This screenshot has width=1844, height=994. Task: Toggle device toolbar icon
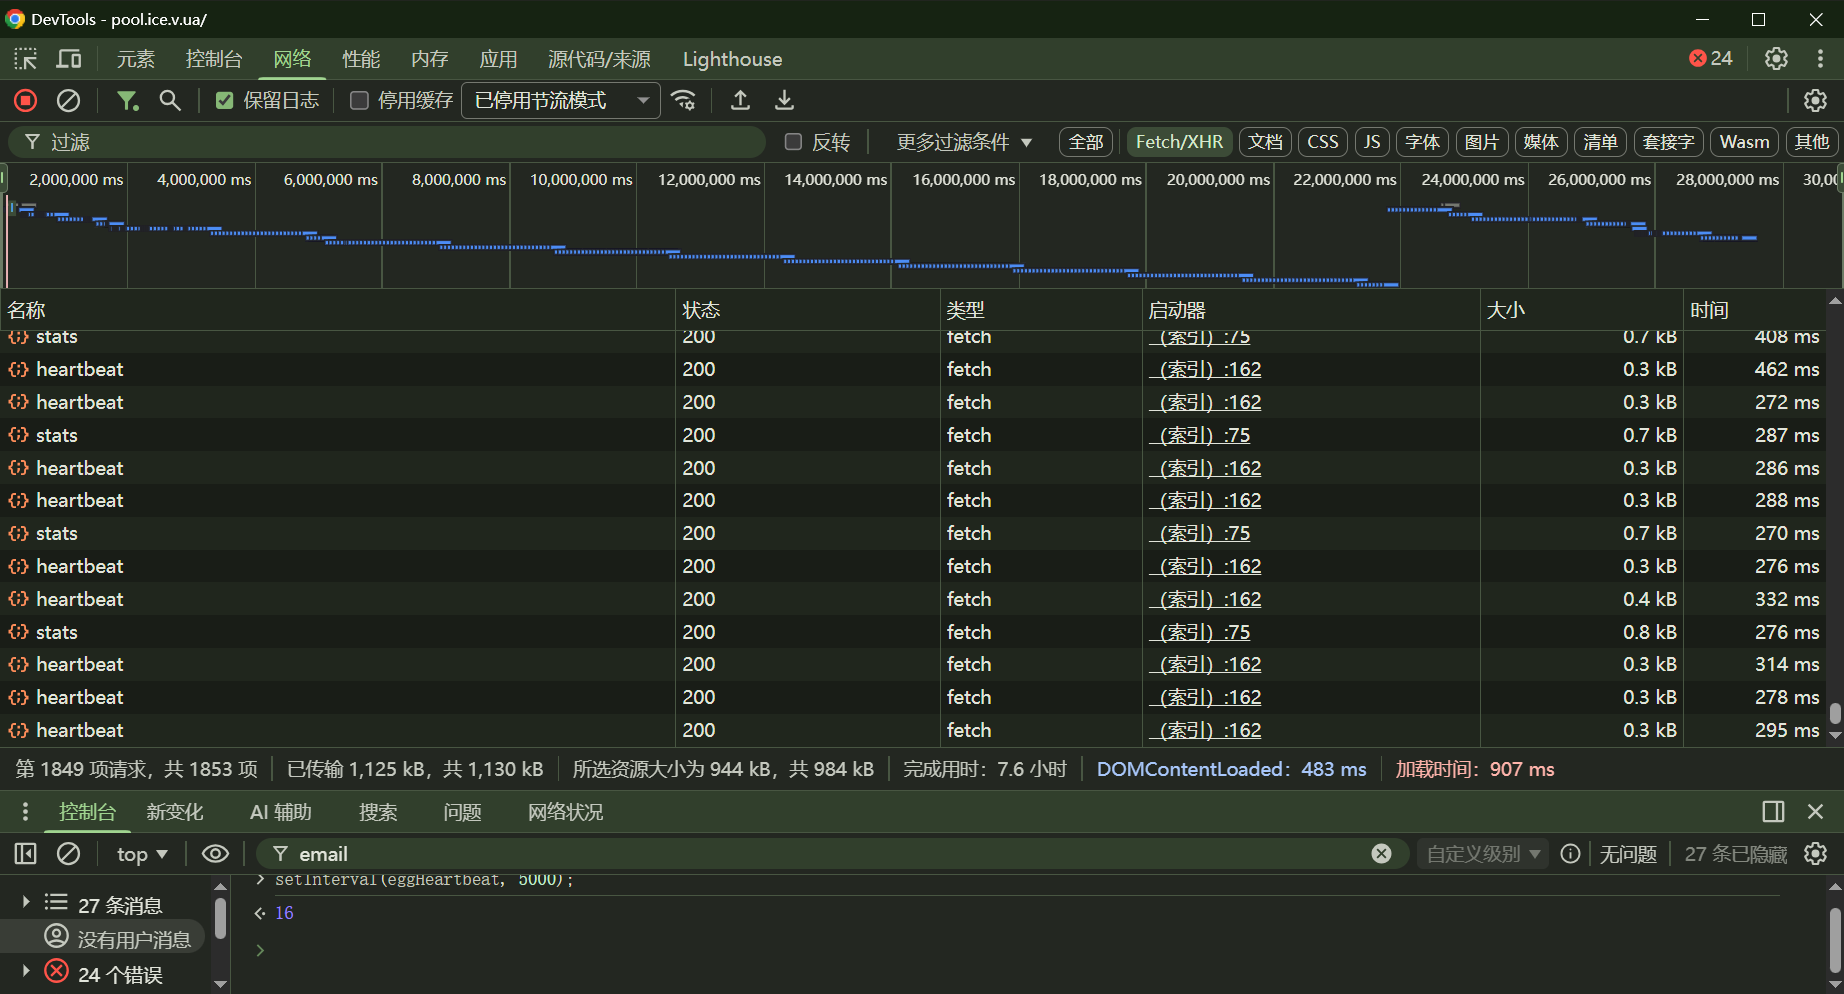68,59
